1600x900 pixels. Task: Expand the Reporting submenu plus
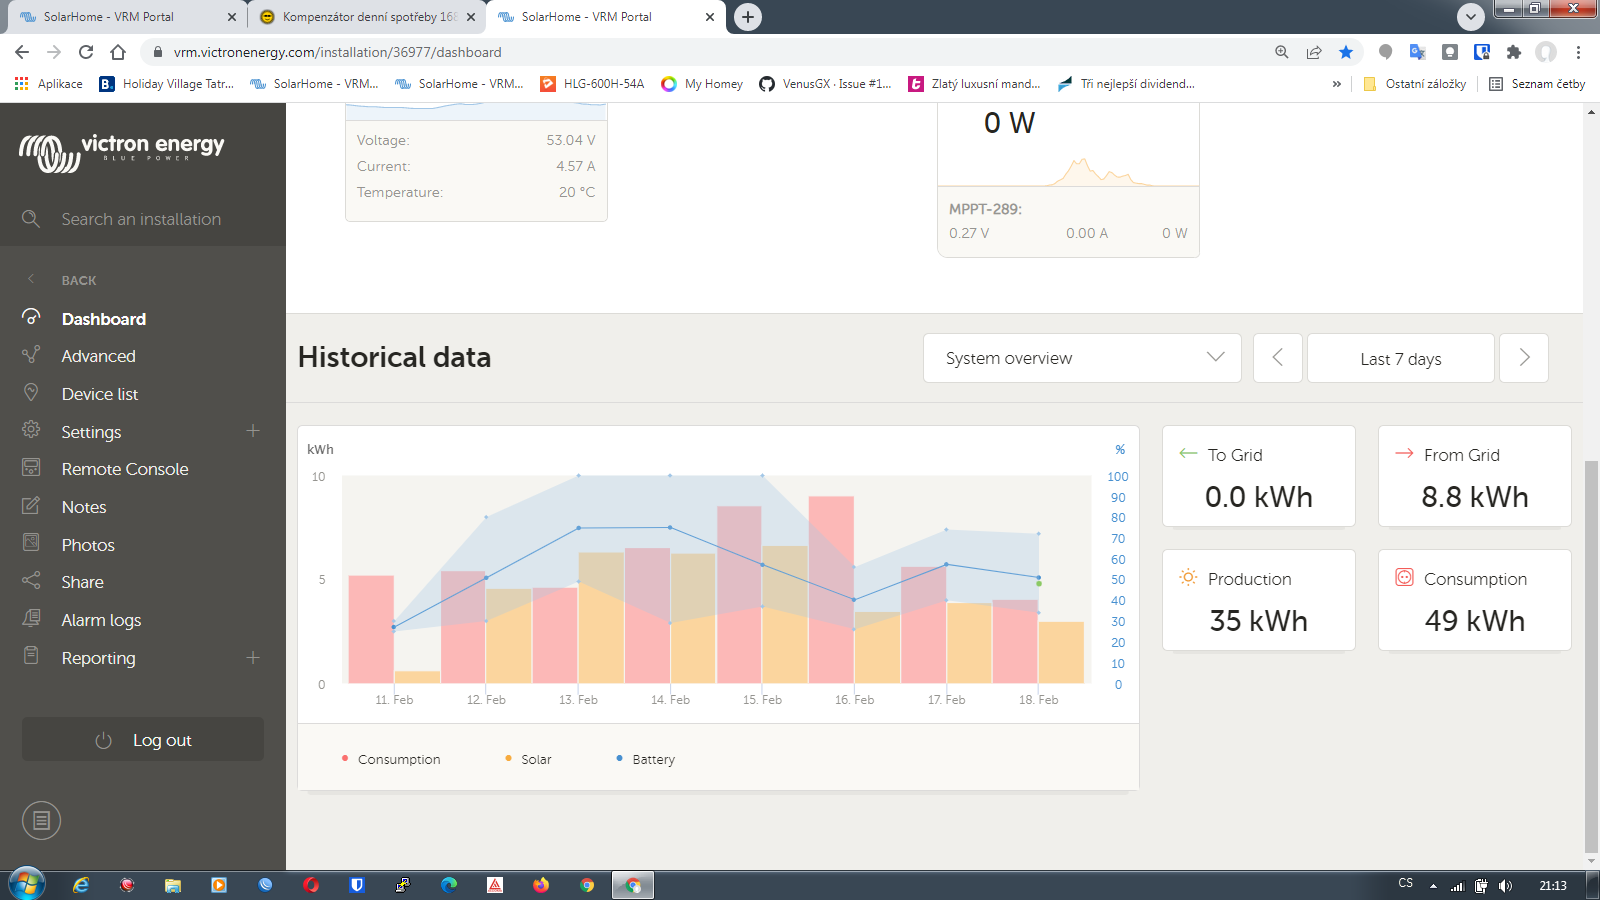pos(253,657)
